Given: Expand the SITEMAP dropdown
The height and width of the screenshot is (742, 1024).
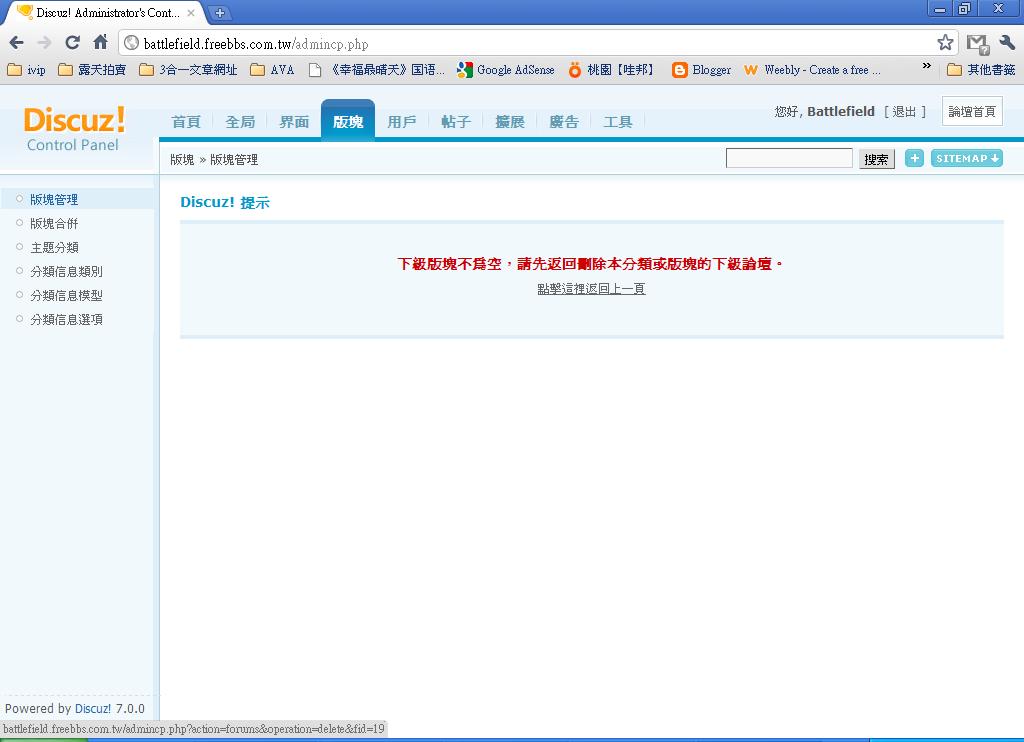Looking at the screenshot, I should [x=966, y=158].
